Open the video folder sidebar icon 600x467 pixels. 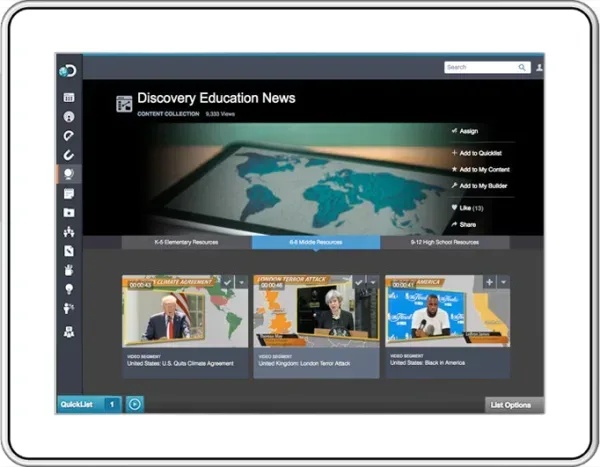[x=69, y=212]
